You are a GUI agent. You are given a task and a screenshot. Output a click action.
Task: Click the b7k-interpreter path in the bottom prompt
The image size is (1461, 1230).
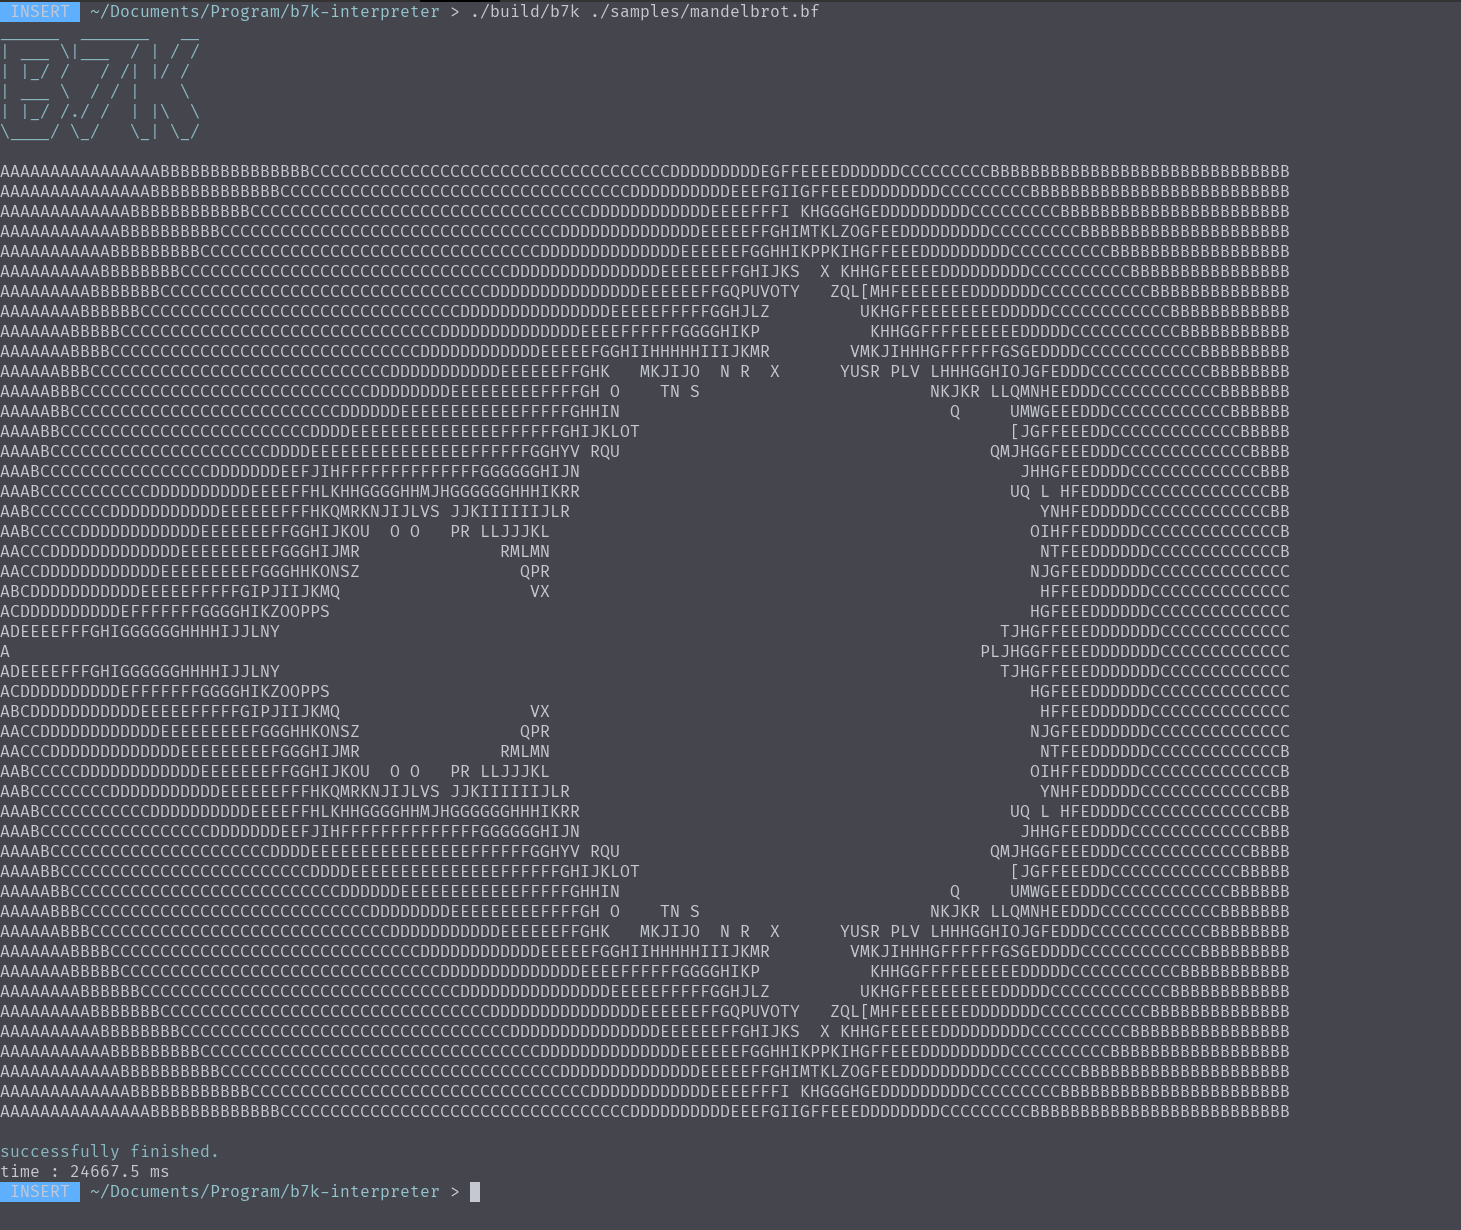(x=264, y=1192)
